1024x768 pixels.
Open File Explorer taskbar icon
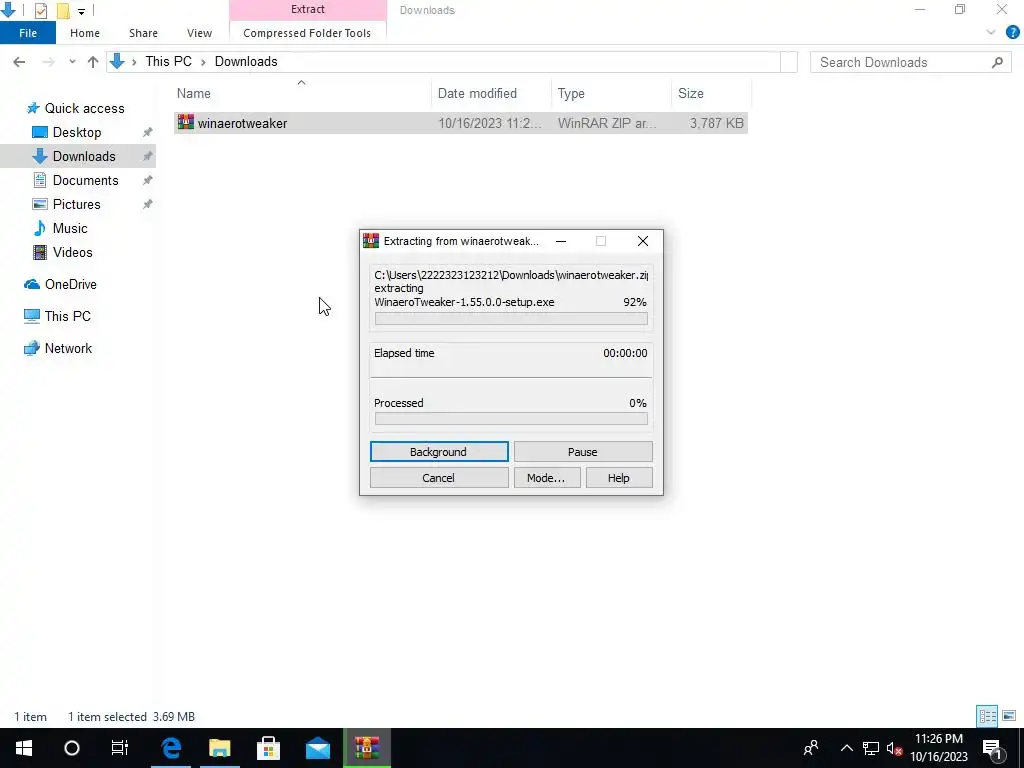[220, 748]
